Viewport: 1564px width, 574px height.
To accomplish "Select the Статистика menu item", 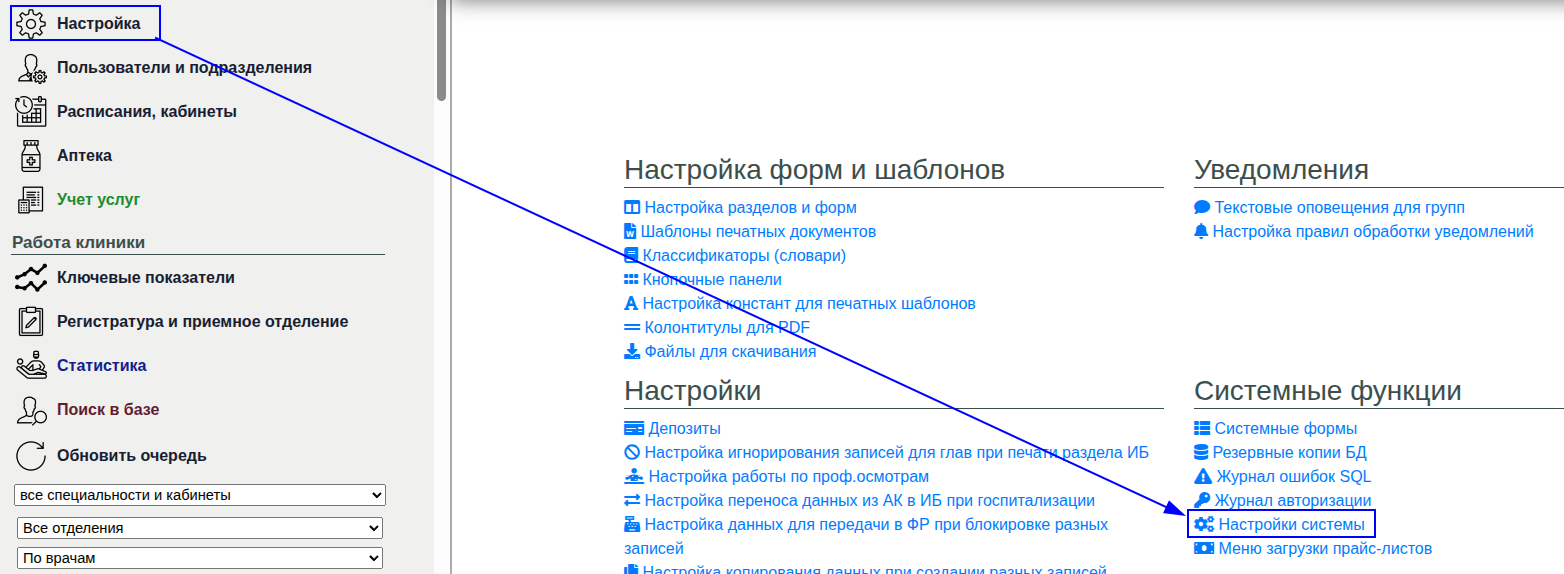I will 101,366.
